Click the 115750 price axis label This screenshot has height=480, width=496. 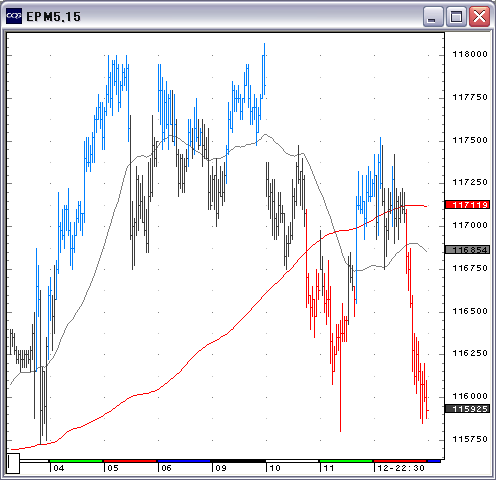coord(470,439)
